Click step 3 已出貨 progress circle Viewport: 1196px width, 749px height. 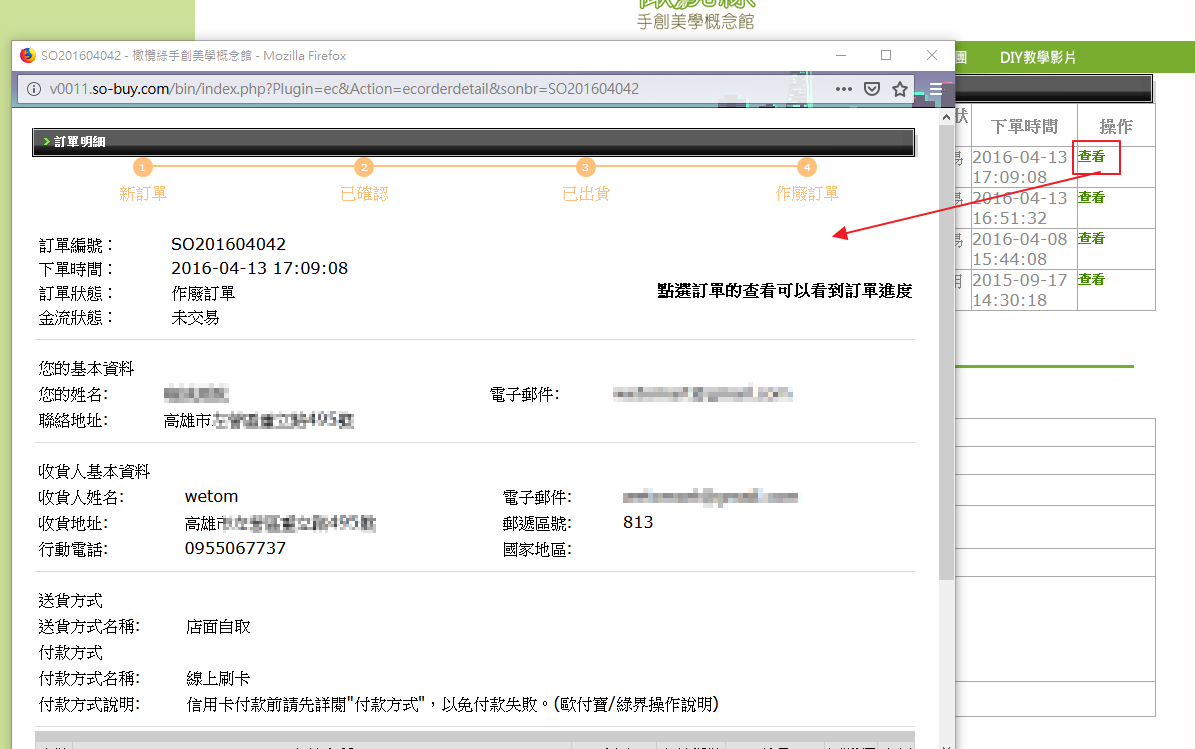586,168
